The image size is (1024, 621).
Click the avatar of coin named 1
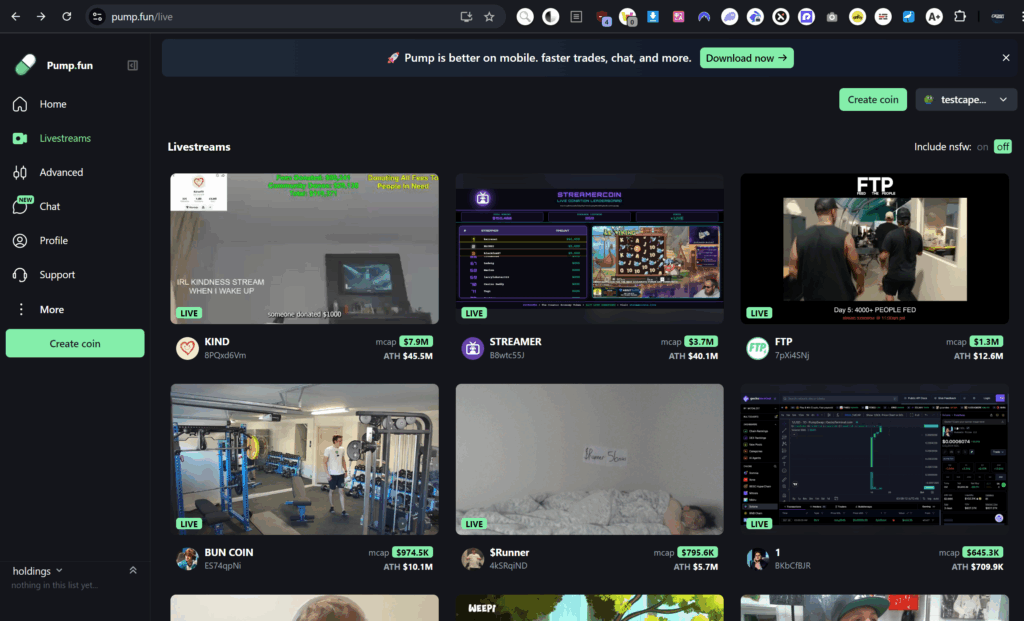[758, 559]
